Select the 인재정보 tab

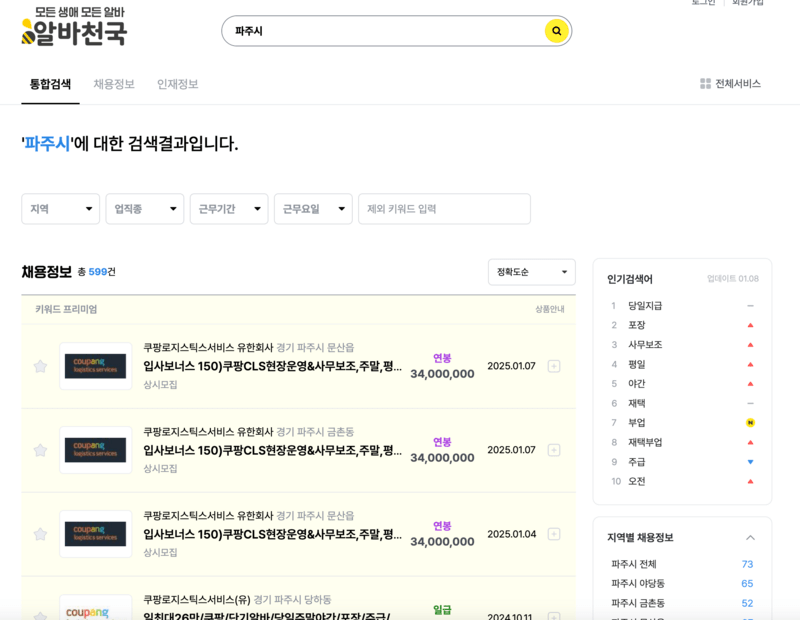[x=178, y=84]
